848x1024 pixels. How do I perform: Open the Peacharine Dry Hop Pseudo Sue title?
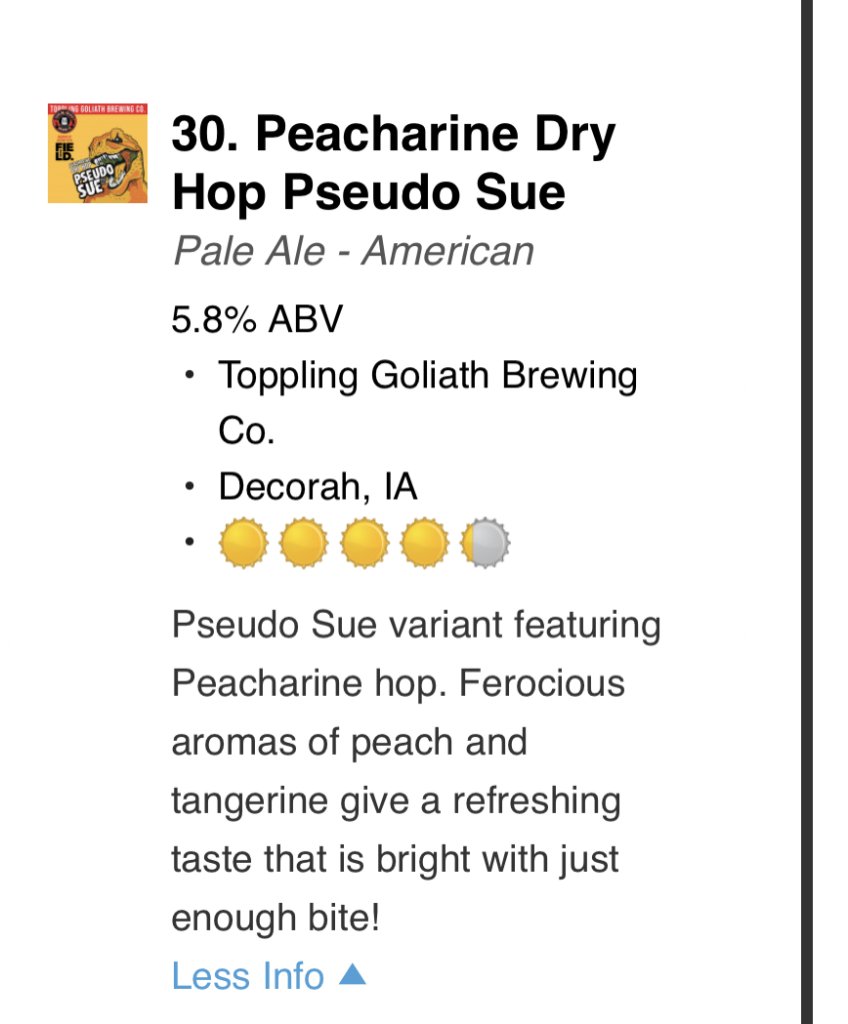393,163
